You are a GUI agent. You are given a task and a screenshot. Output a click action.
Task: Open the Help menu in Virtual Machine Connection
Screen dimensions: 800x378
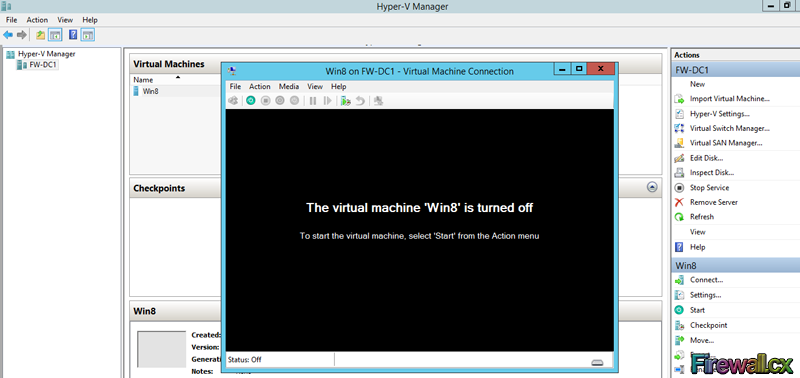click(339, 87)
